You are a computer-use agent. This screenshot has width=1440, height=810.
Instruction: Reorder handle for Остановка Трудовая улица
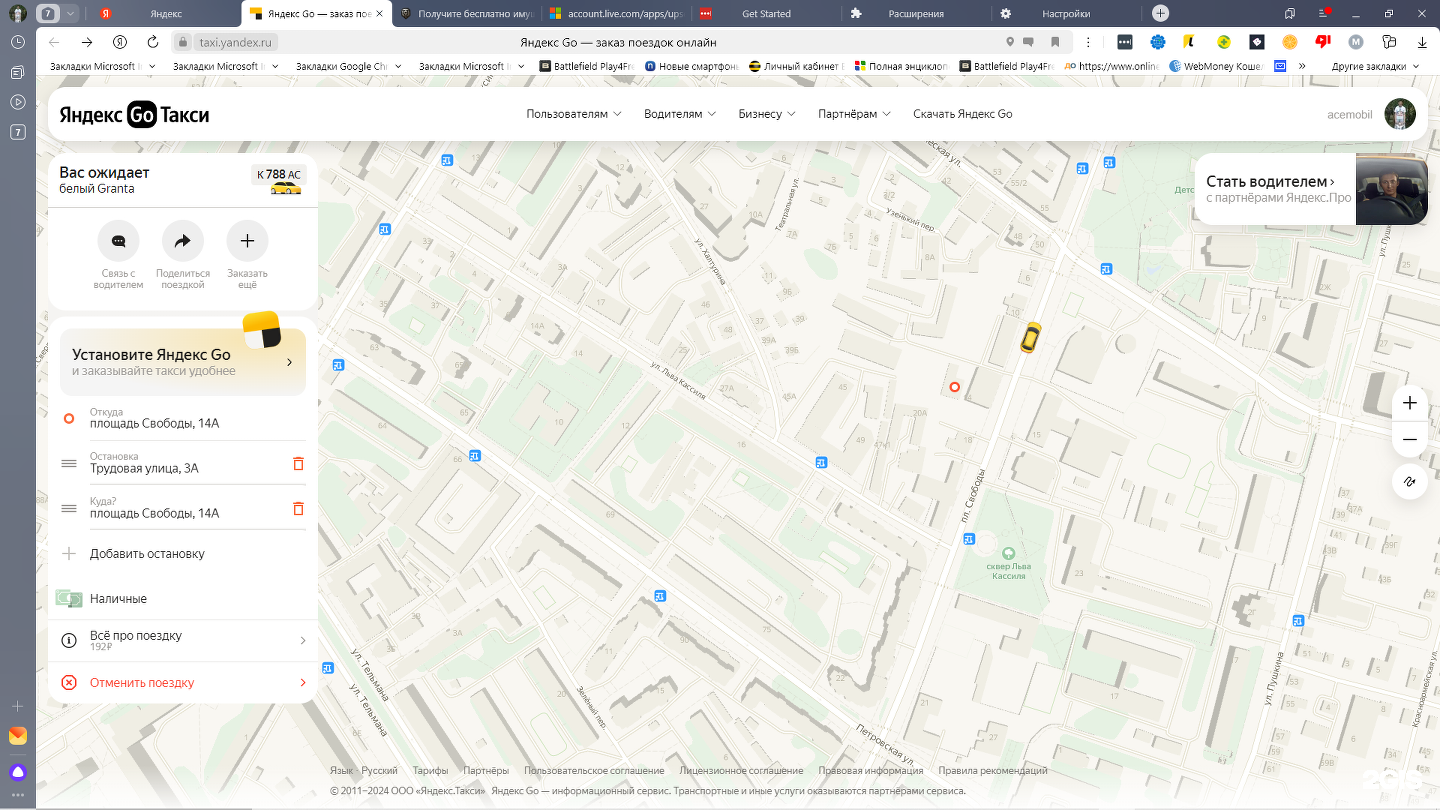tap(69, 463)
